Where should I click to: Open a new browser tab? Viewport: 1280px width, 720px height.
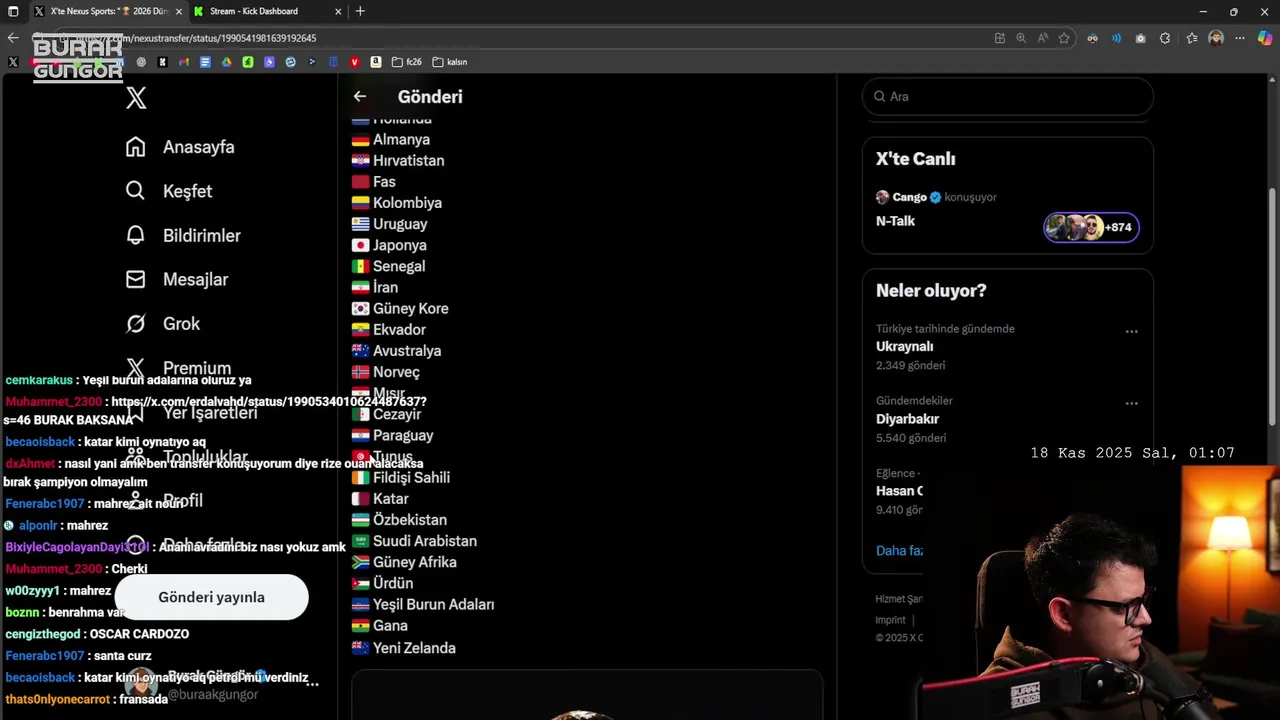[360, 11]
